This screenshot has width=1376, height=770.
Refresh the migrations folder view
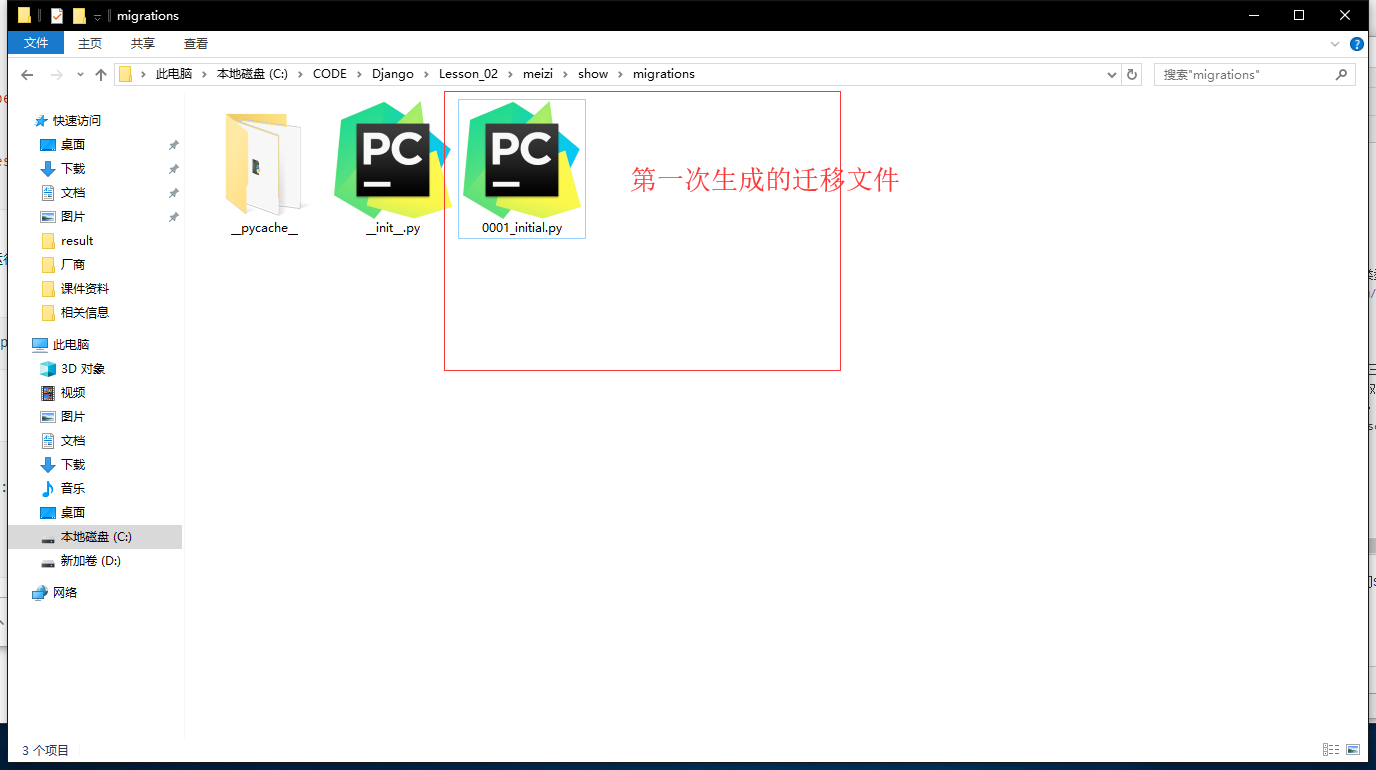pos(1132,74)
